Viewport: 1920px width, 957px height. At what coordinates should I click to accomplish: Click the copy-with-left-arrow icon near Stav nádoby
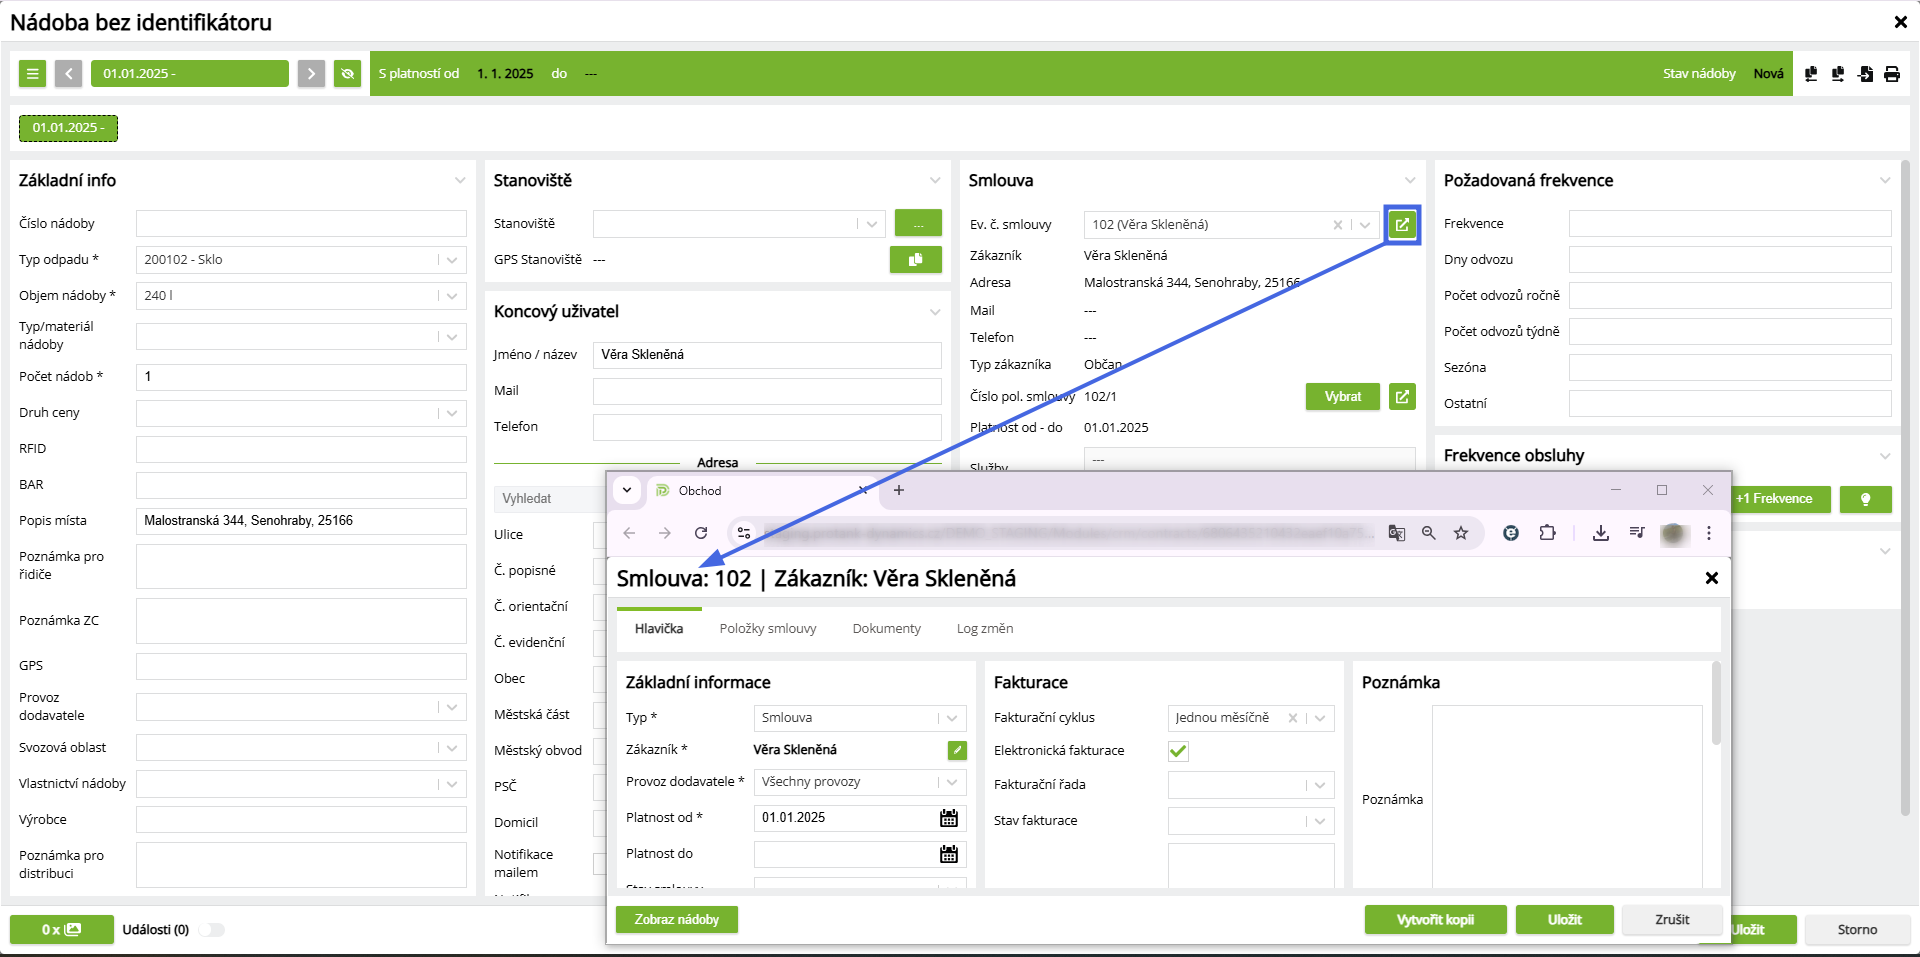[1811, 74]
